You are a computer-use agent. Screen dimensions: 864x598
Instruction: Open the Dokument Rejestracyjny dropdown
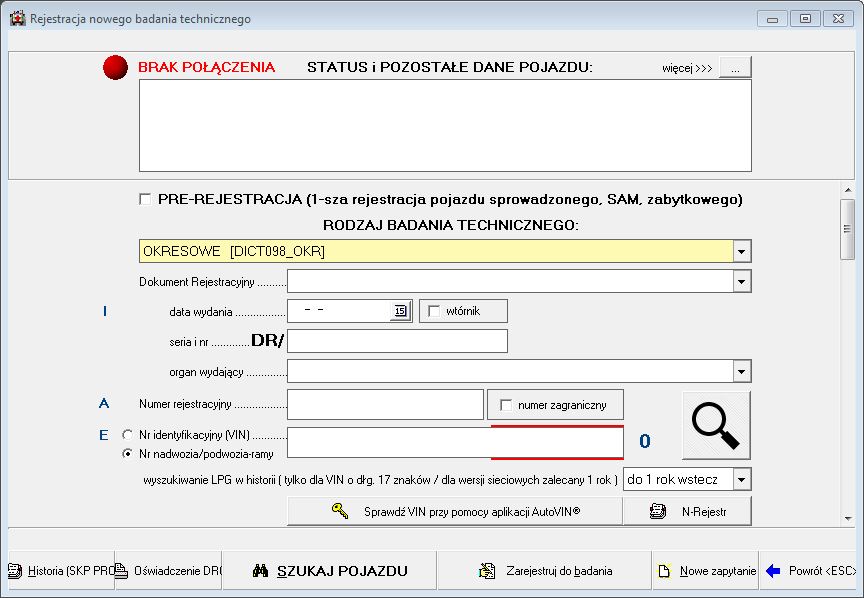click(741, 281)
